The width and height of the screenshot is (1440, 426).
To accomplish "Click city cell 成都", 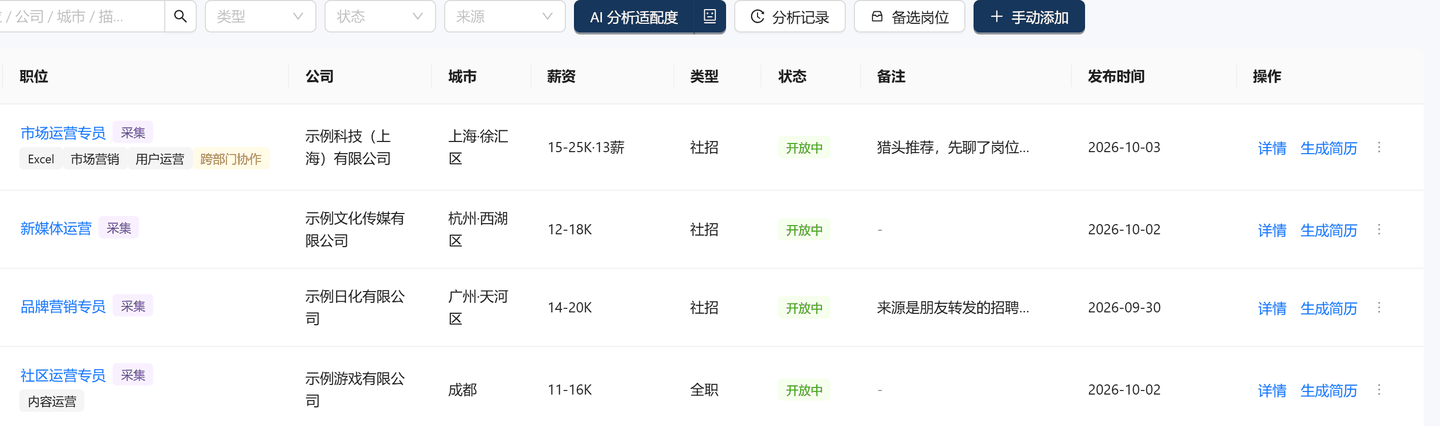I will click(x=463, y=390).
